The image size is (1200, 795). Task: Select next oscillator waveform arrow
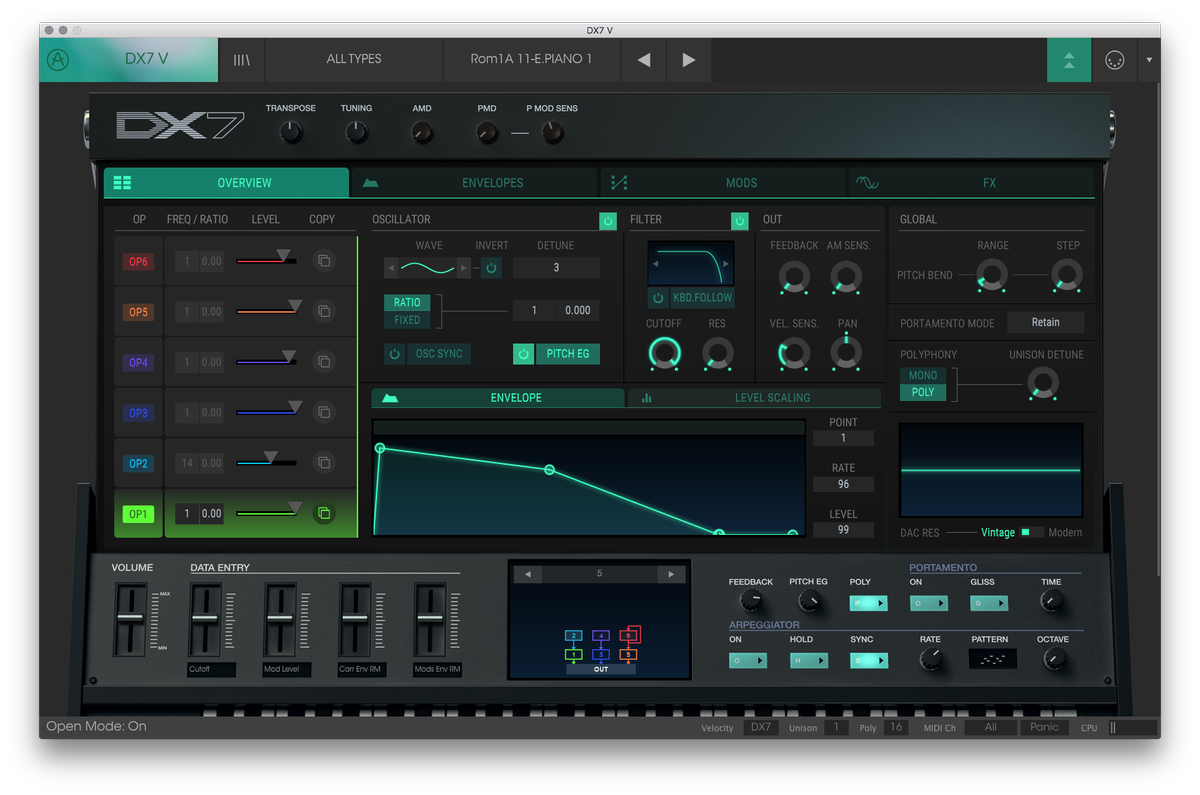pos(463,267)
